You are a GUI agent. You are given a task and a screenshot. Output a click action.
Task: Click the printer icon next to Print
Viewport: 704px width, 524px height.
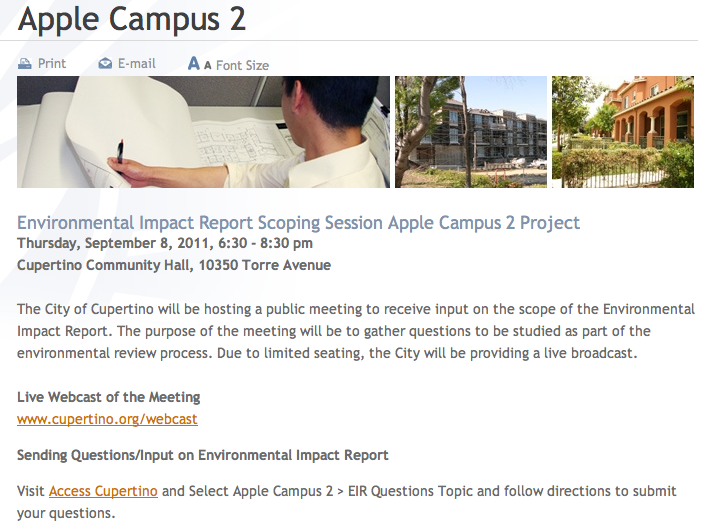click(x=25, y=64)
